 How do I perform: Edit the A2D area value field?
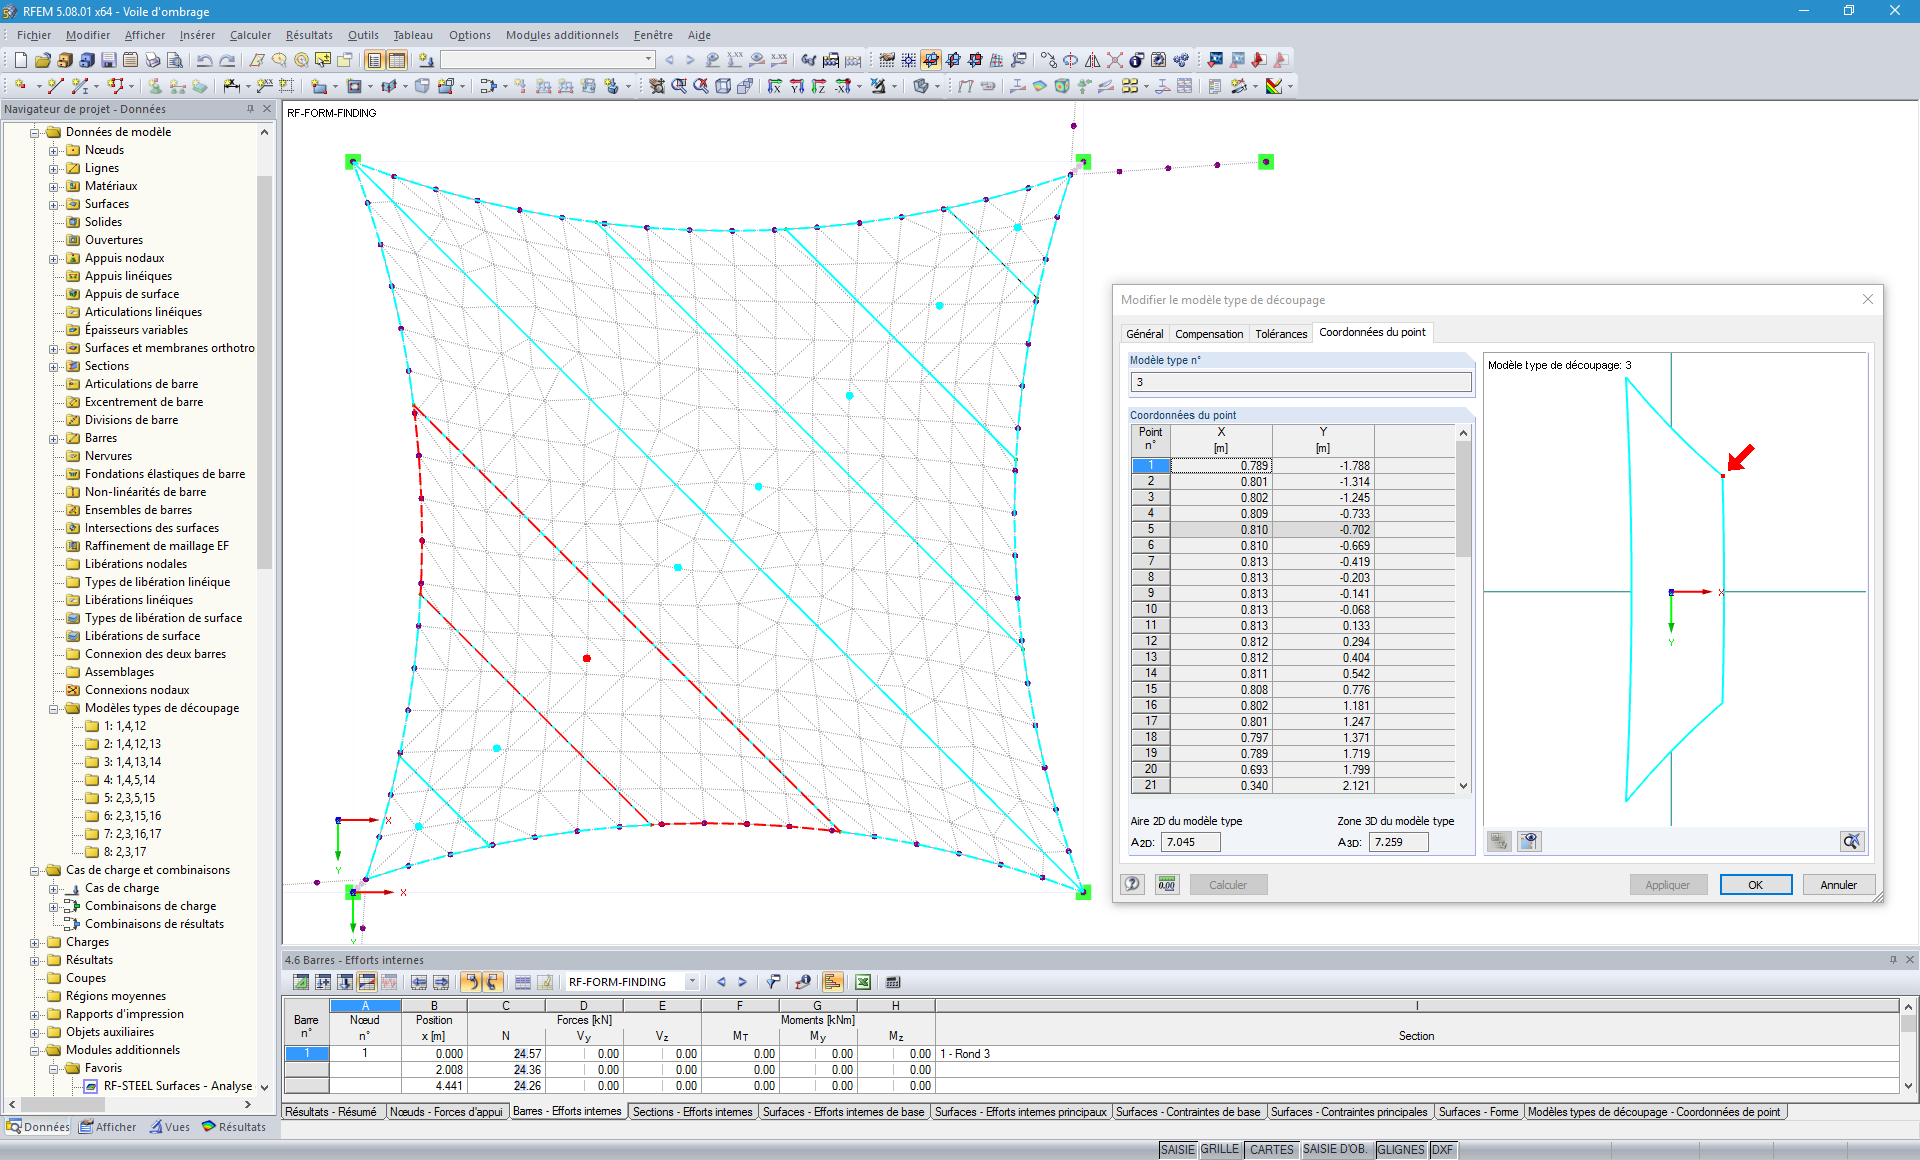tap(1189, 842)
